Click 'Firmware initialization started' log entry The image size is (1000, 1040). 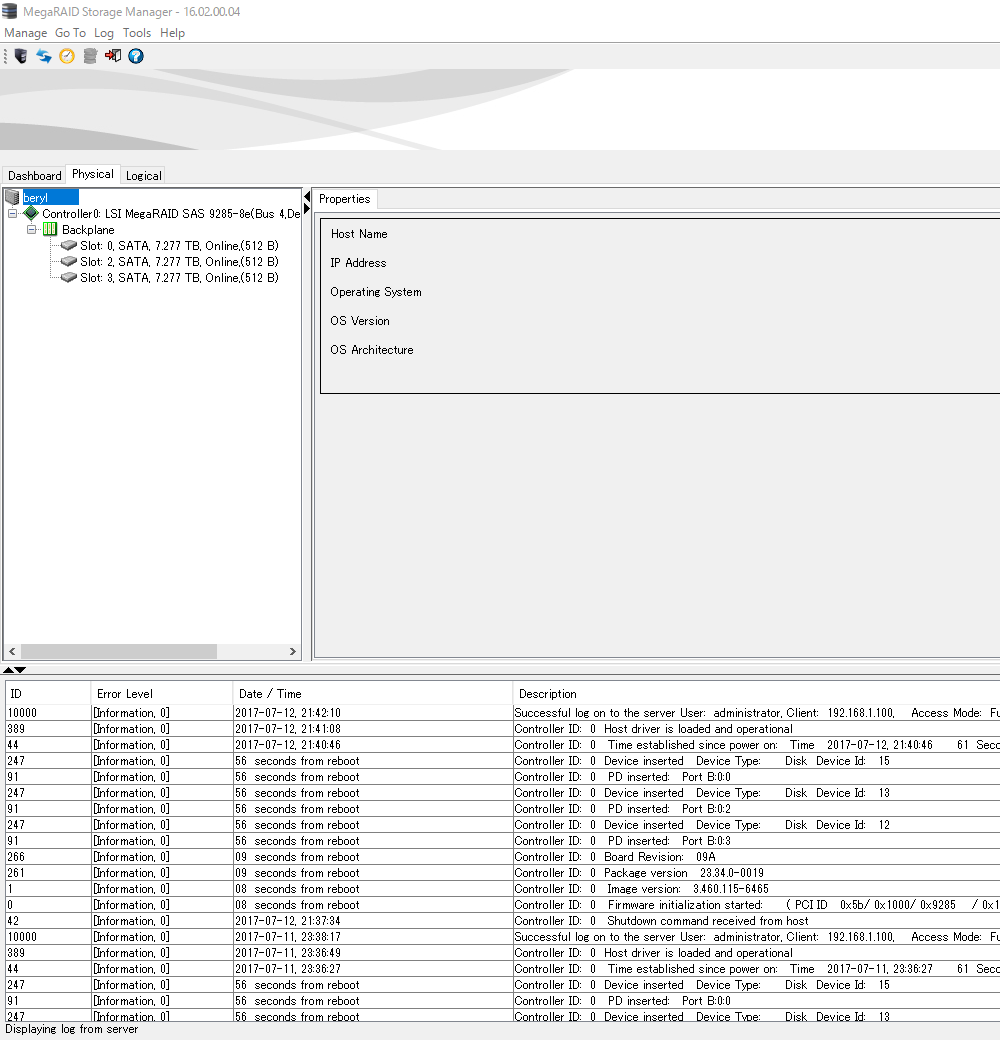(x=757, y=904)
